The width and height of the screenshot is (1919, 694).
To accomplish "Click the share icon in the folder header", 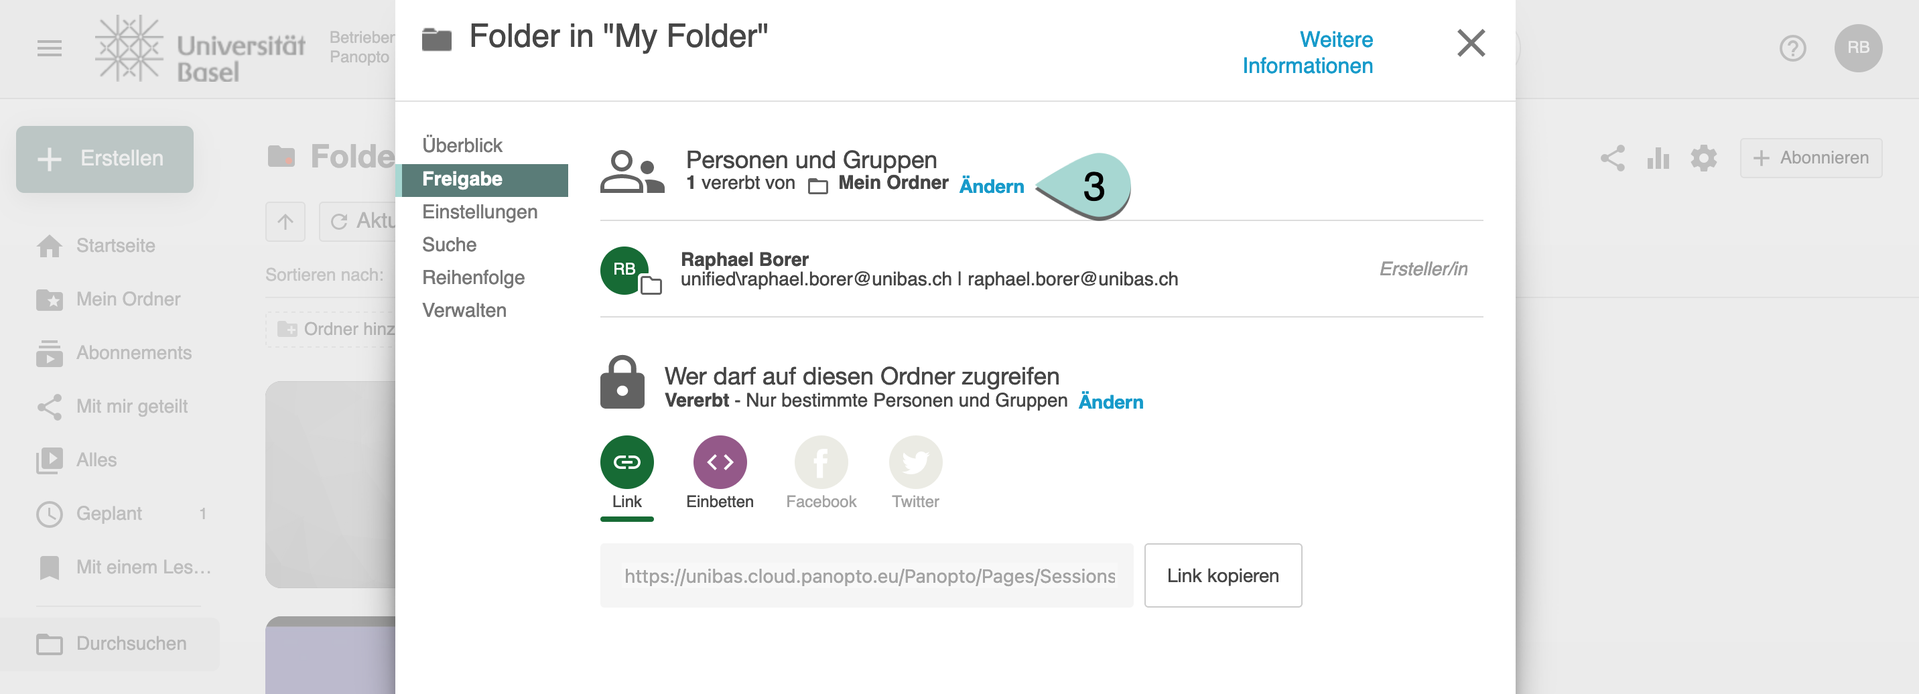I will click(1612, 158).
